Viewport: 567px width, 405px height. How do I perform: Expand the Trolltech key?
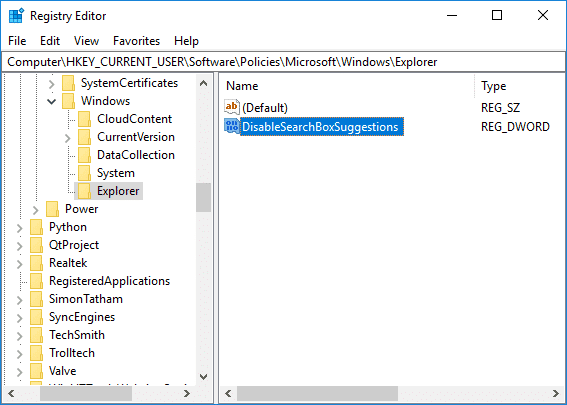[20, 354]
